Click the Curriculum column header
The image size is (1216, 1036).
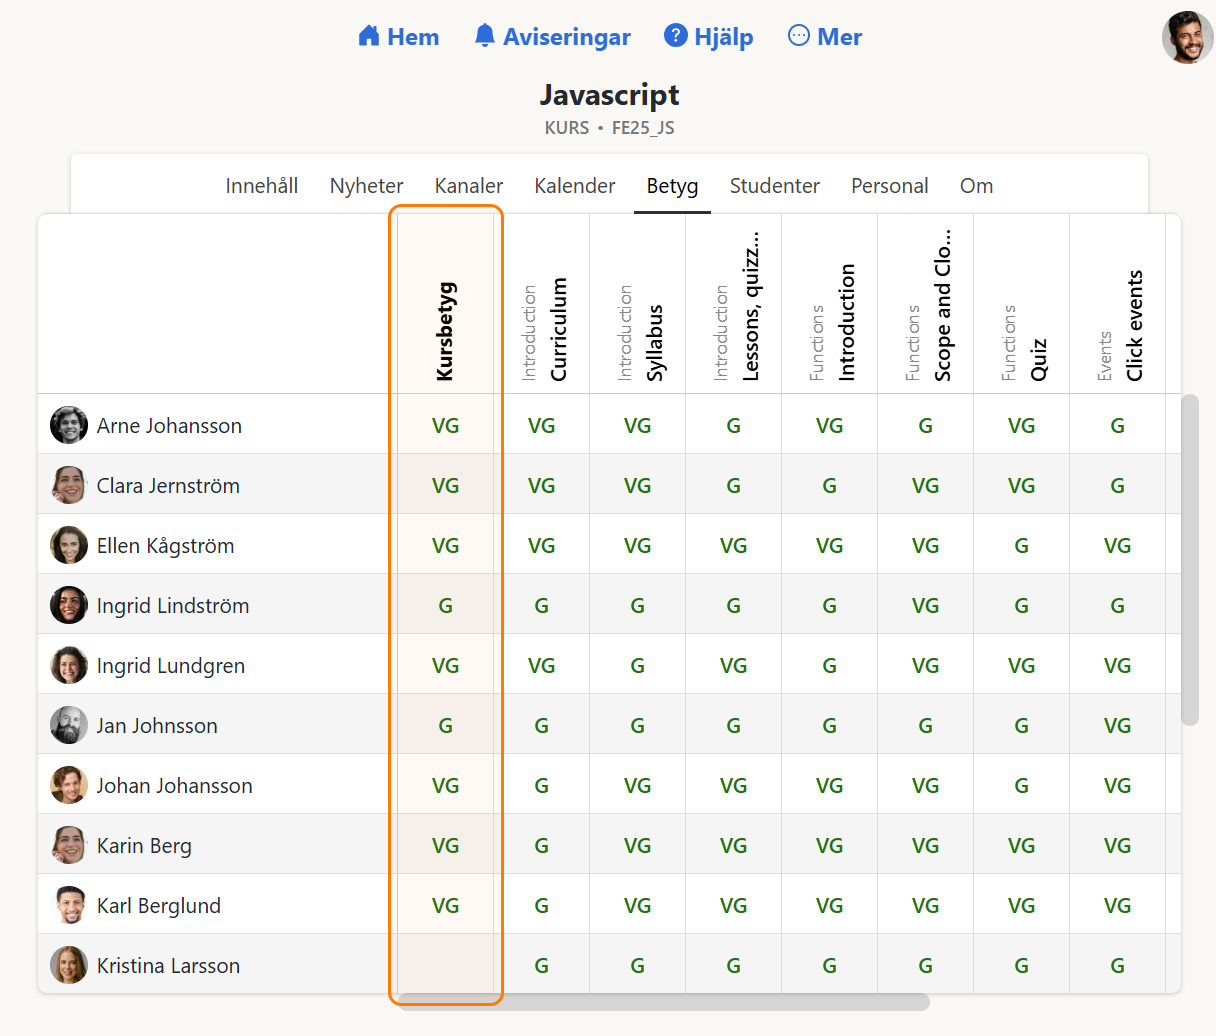(x=558, y=330)
